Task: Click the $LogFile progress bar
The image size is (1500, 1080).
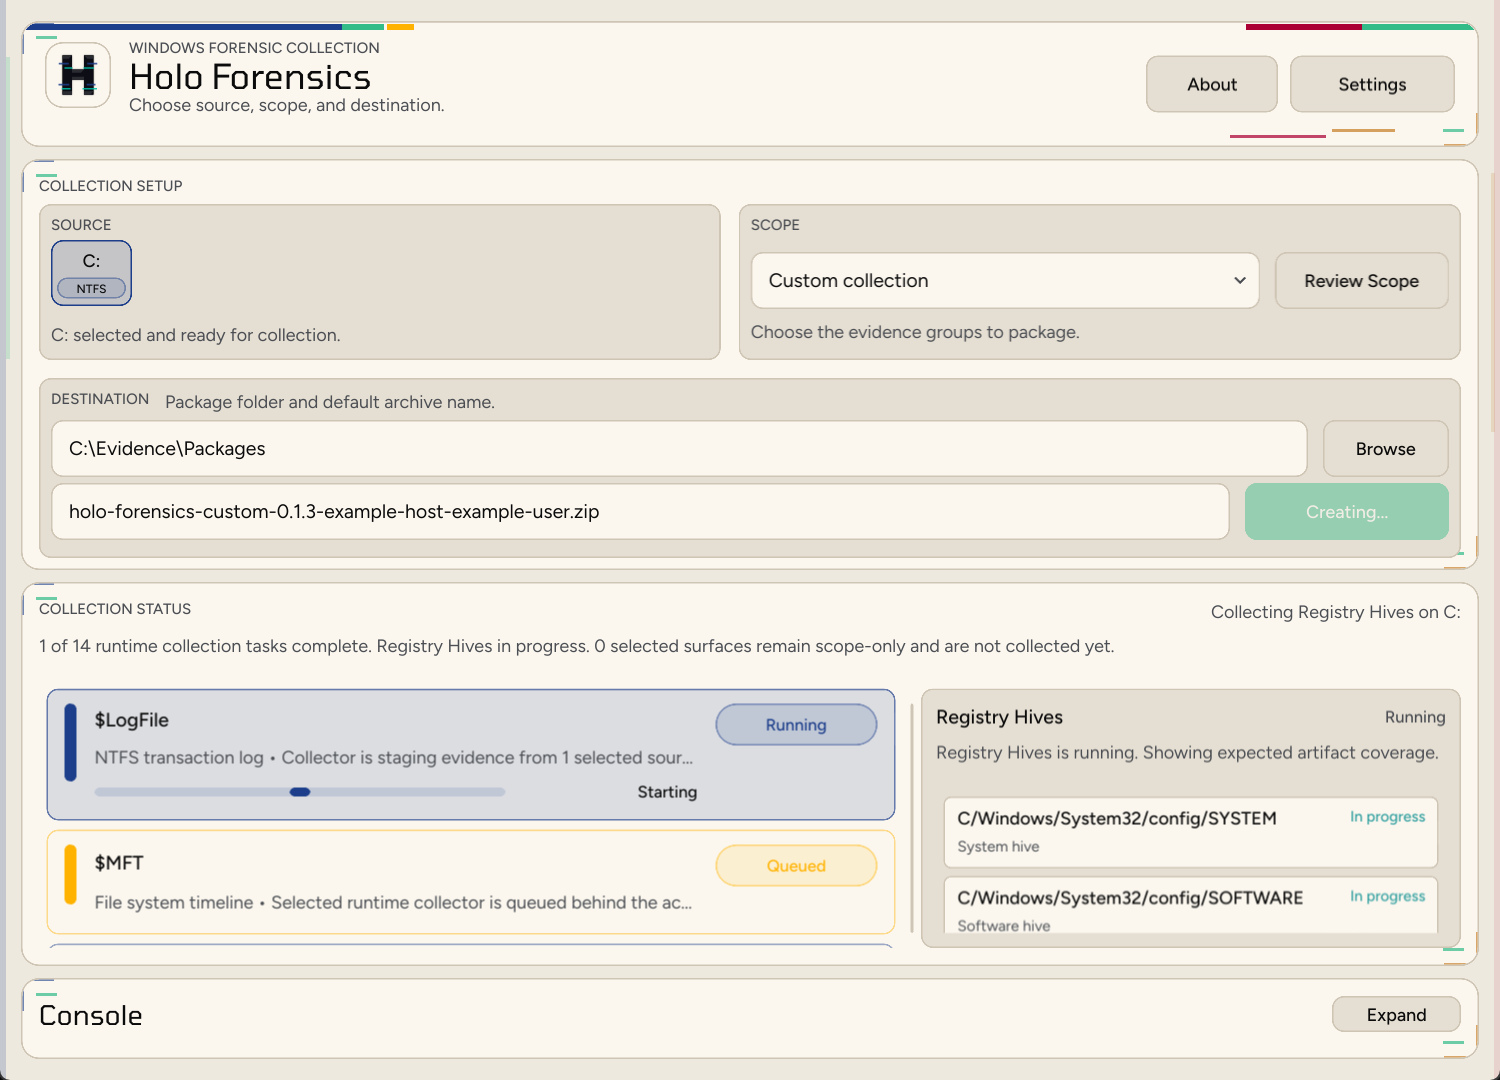Action: (x=300, y=792)
